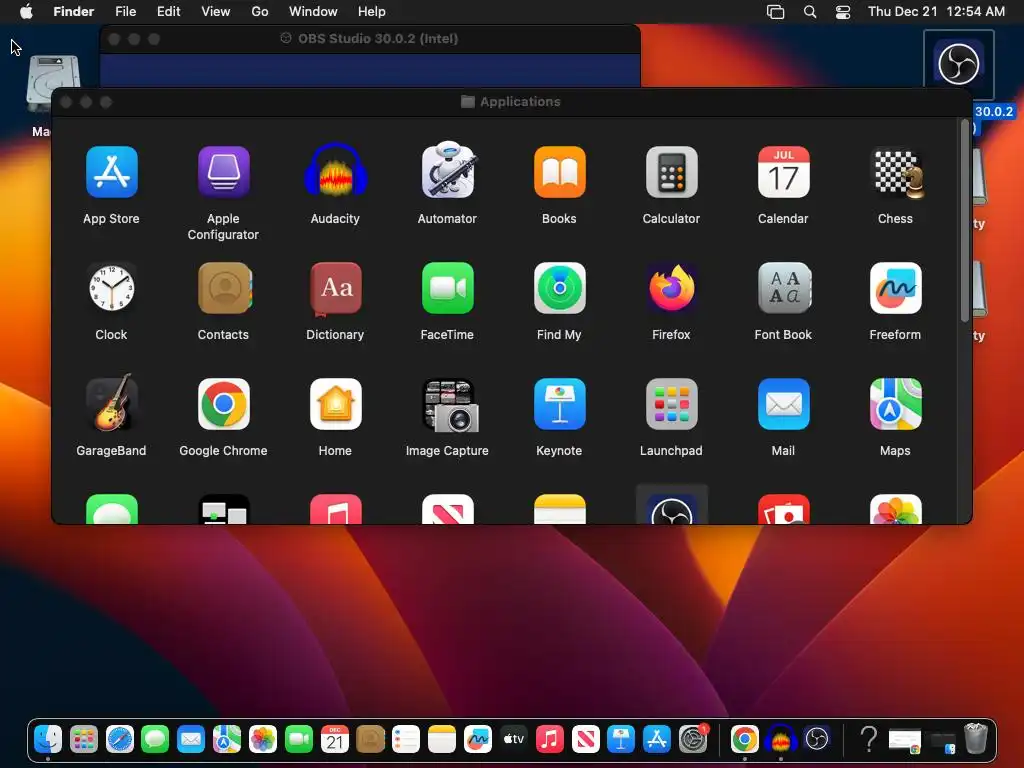The width and height of the screenshot is (1024, 768).
Task: Click the question mark icon in Dock
Action: (x=869, y=739)
